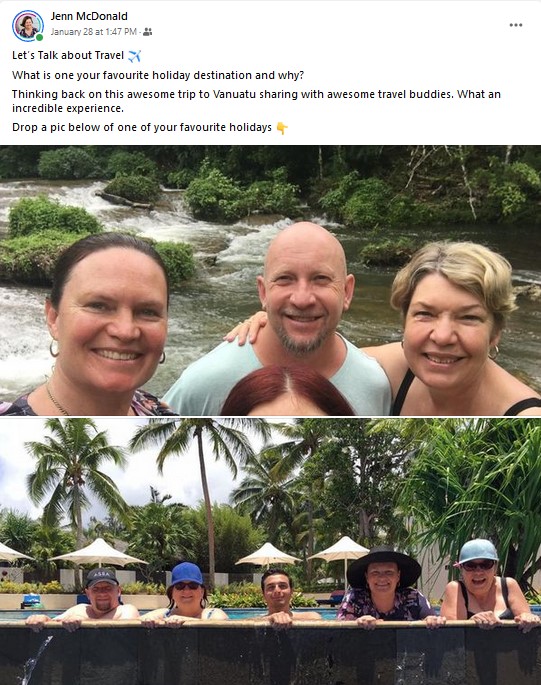Screen dimensions: 541x685
Task: Click the man wearing the ASSA cap
Action: coord(101,595)
